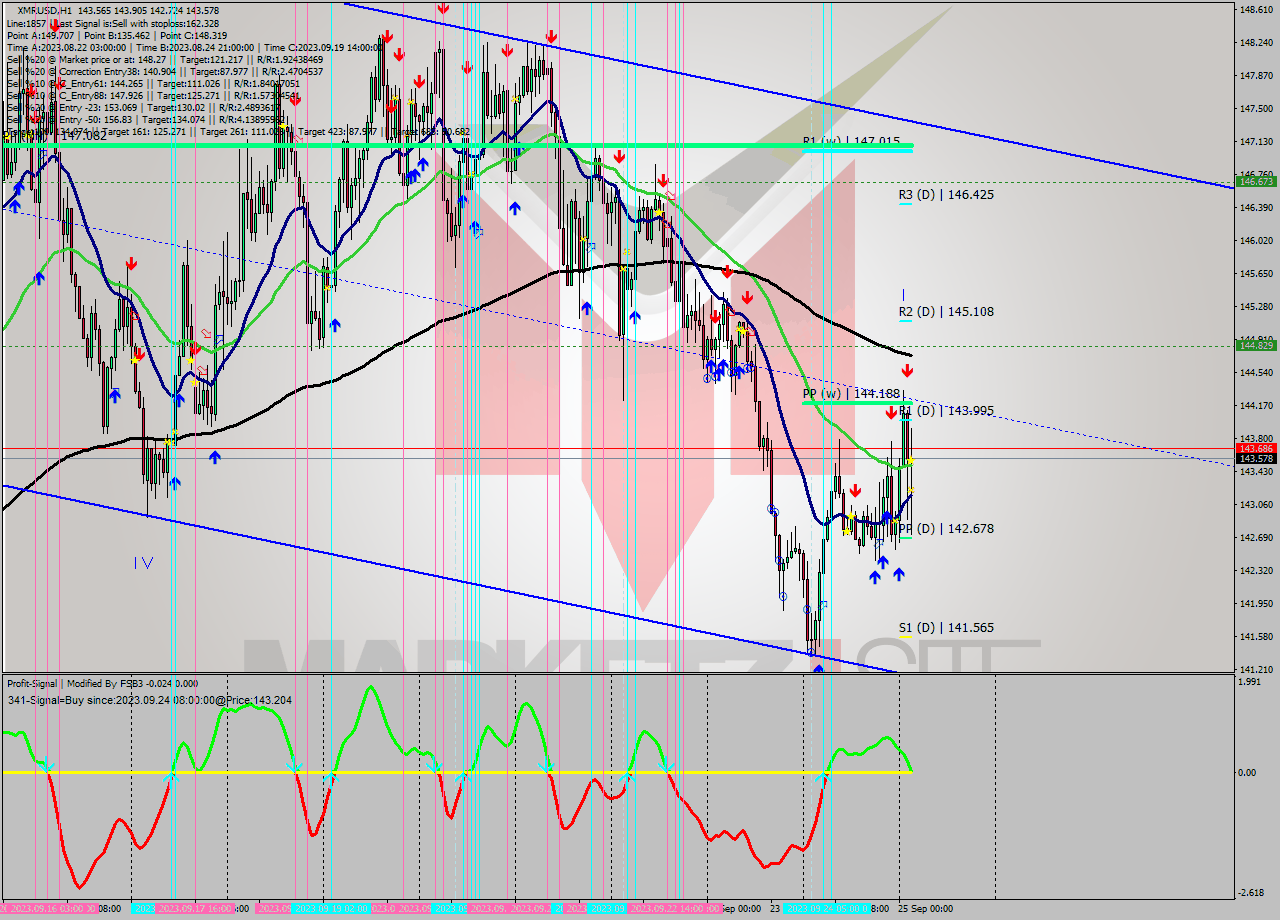Select the R1 (D) | 143.995 label
This screenshot has height=920, width=1280.
click(x=946, y=411)
